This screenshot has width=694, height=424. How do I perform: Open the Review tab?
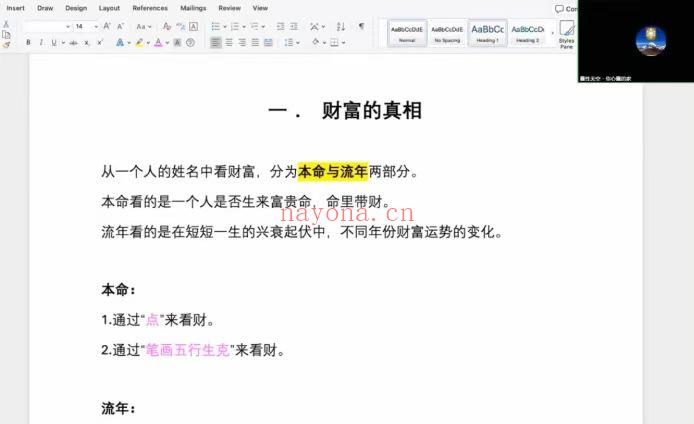coord(229,8)
